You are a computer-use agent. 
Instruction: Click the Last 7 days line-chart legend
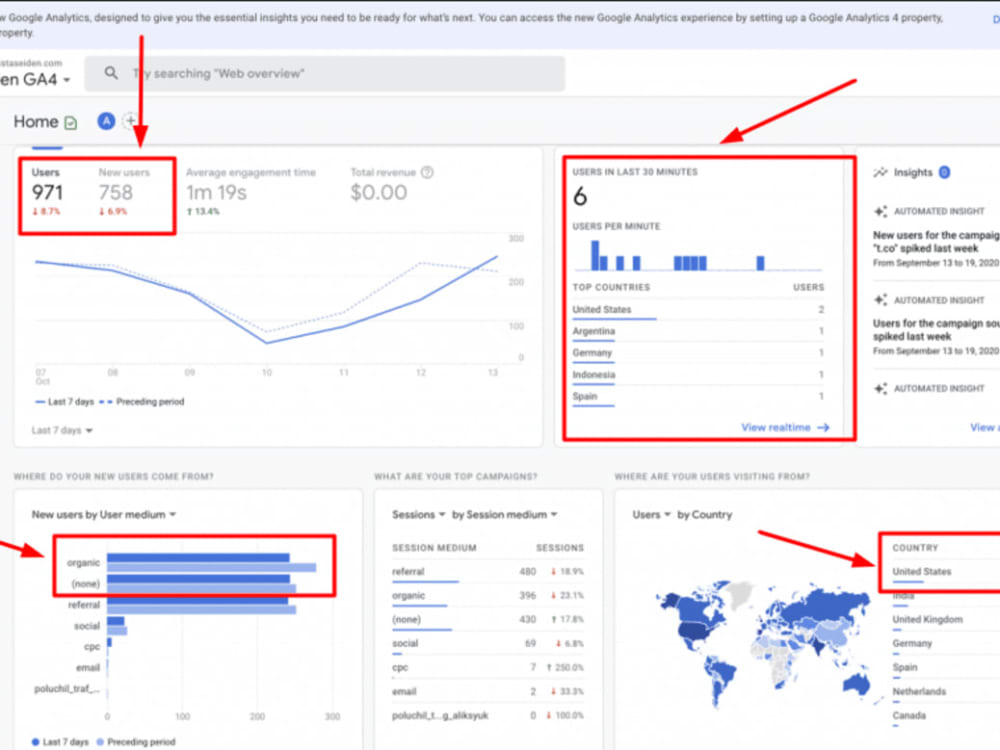[64, 402]
